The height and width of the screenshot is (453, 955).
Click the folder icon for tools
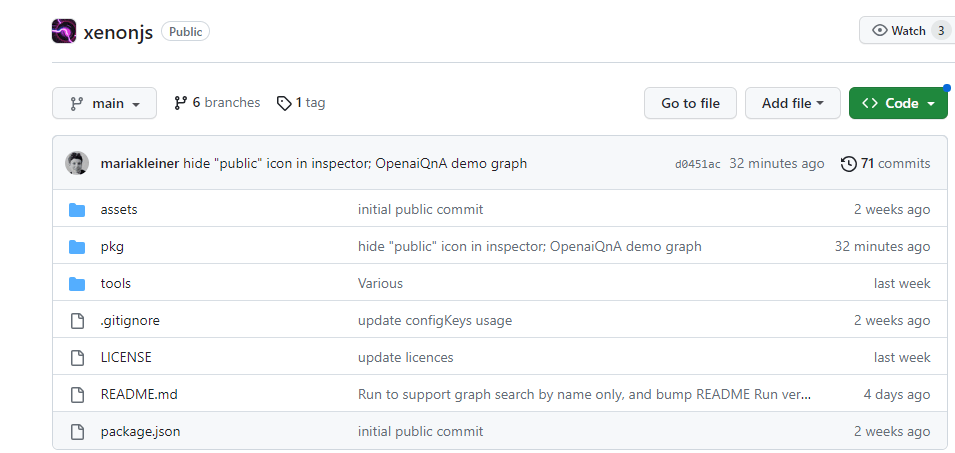point(77,284)
